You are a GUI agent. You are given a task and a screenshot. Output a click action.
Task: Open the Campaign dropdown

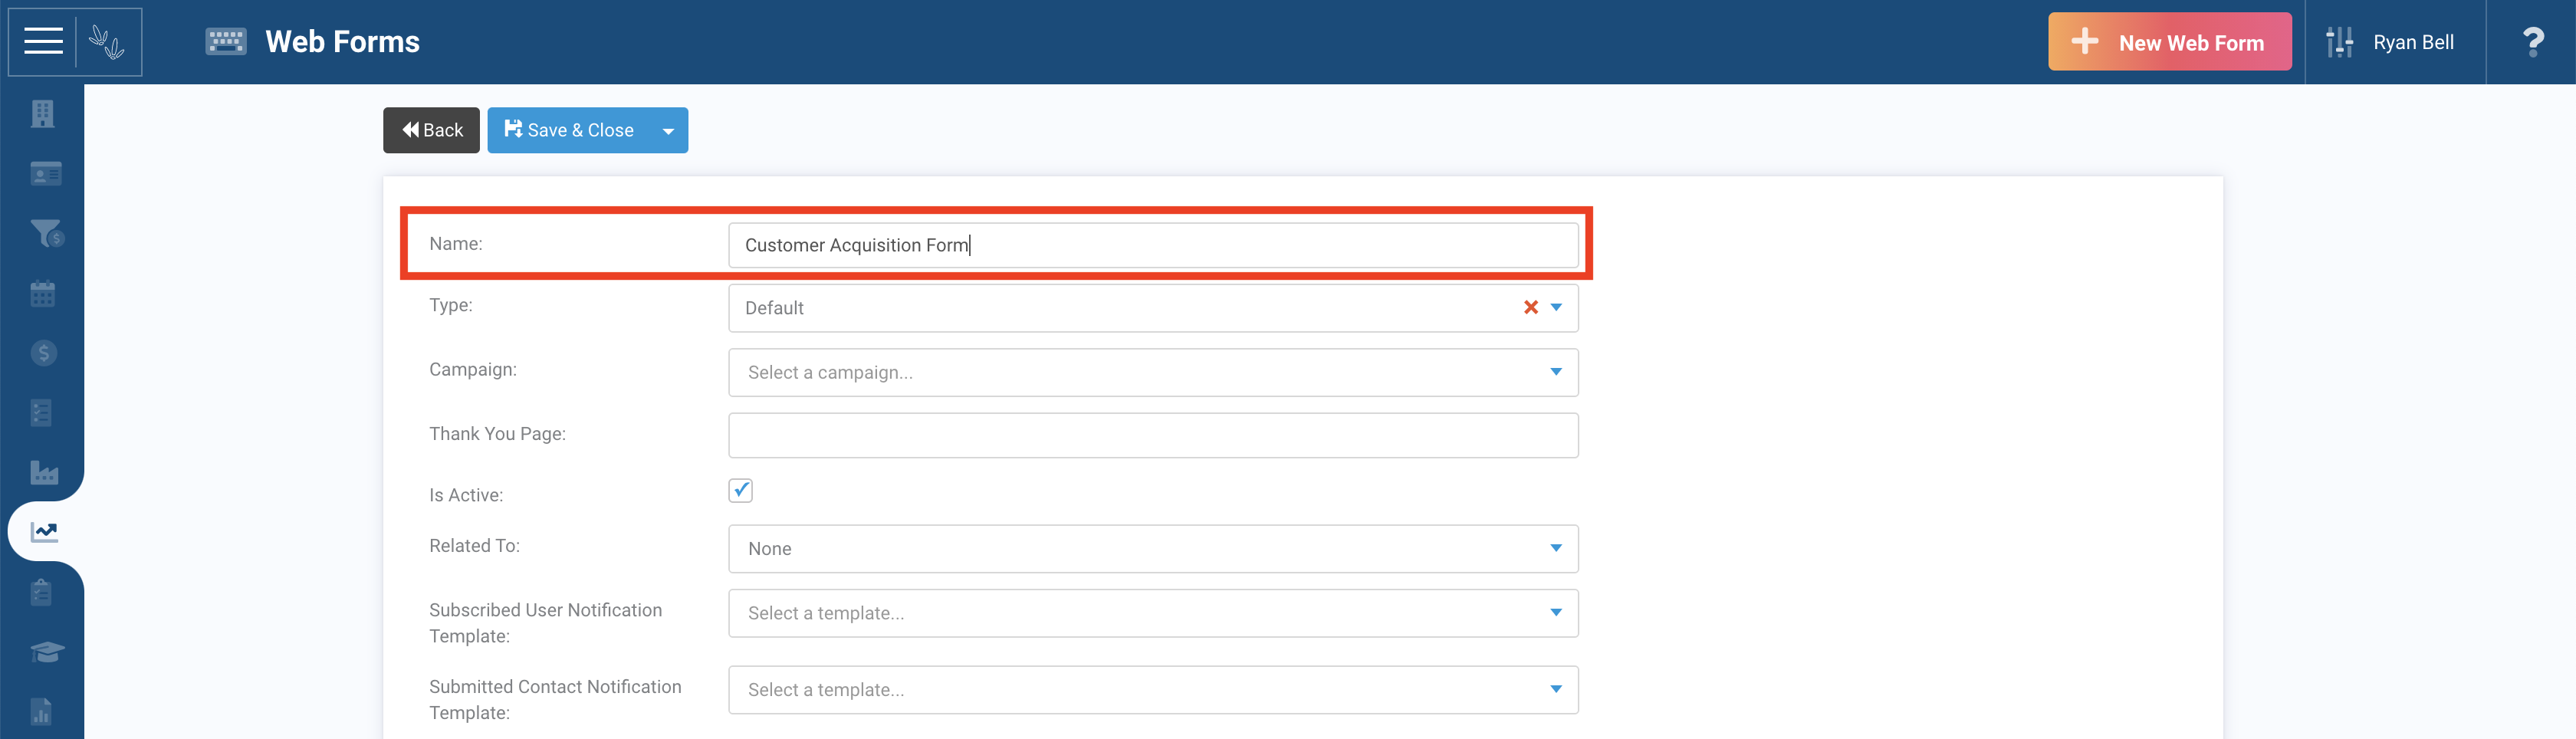[1153, 373]
